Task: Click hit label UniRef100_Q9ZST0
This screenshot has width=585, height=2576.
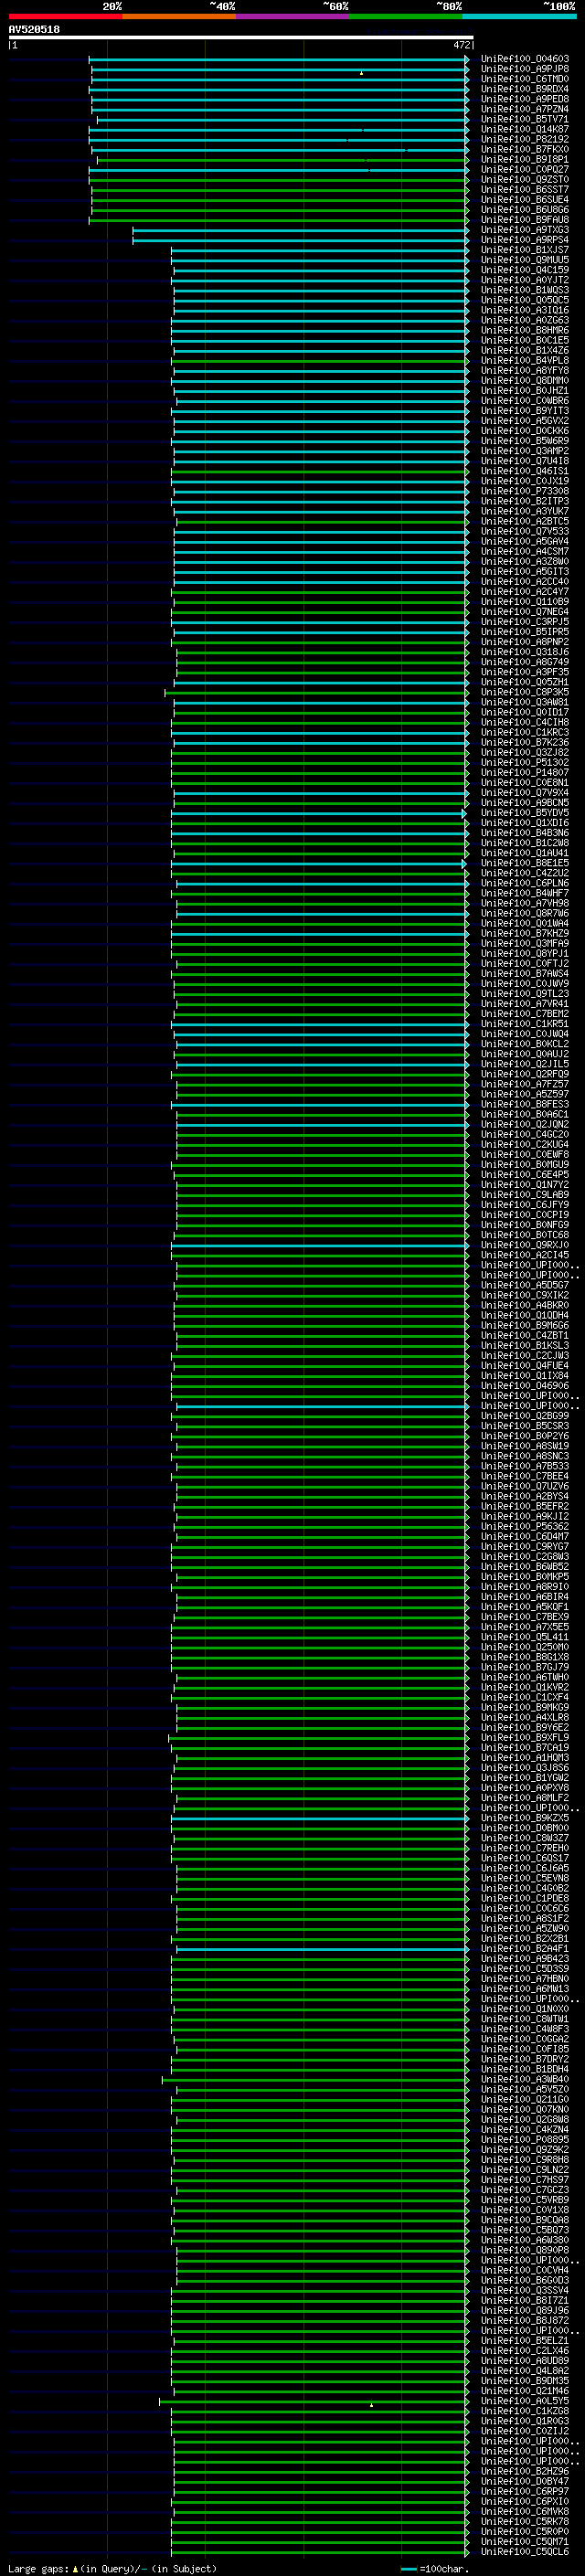Action: (525, 180)
